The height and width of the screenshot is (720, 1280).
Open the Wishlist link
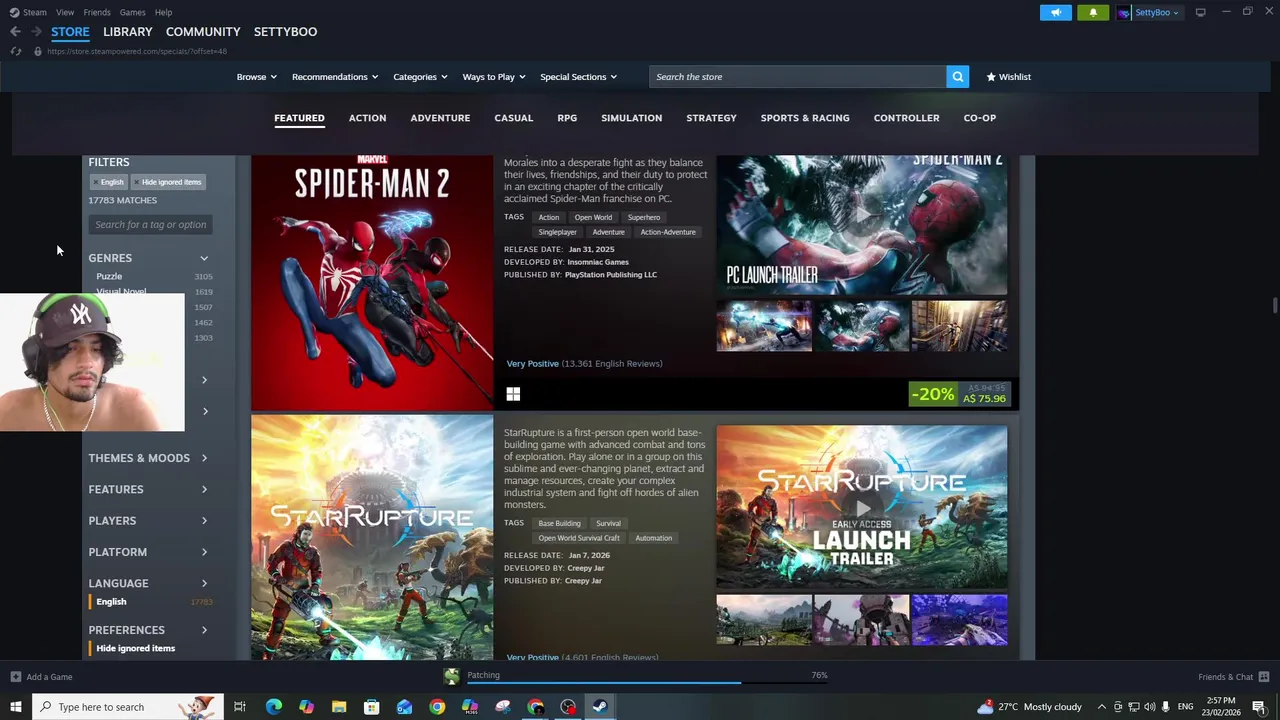(1008, 77)
